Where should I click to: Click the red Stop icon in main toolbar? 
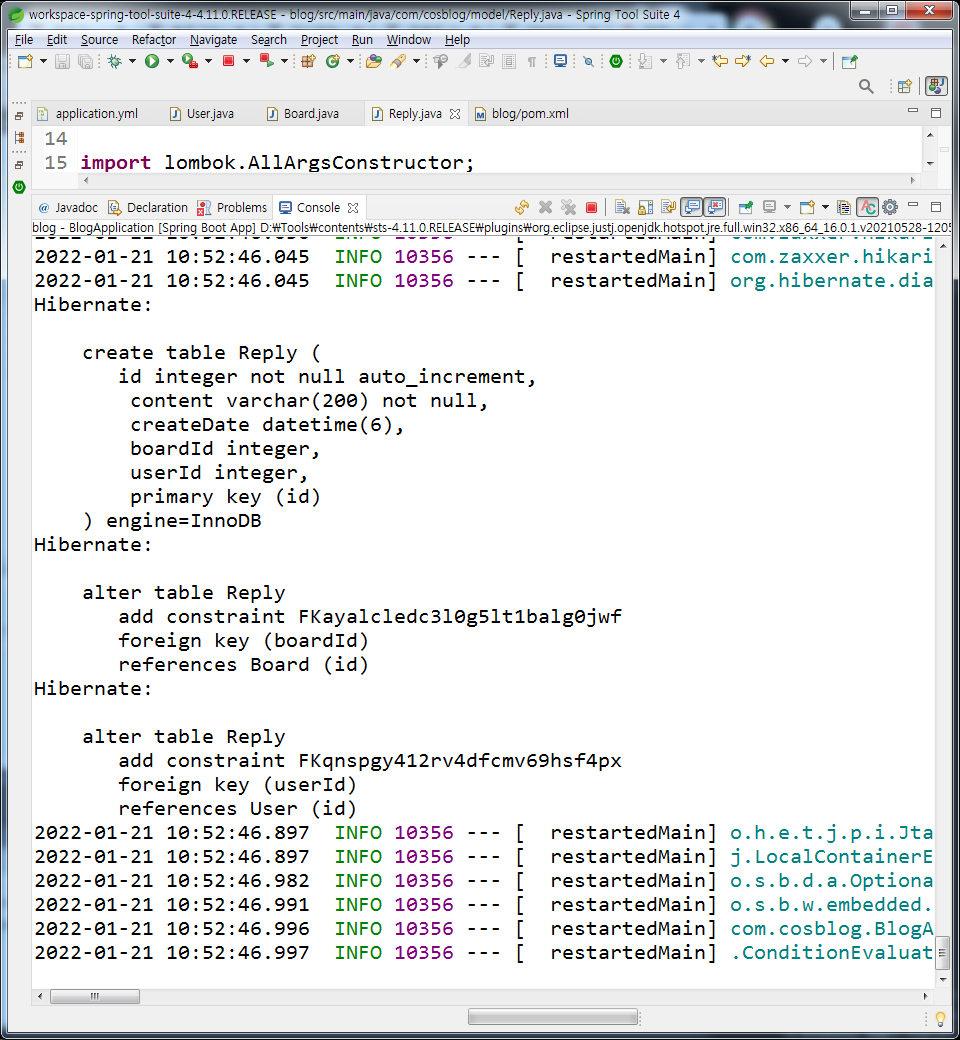229,61
